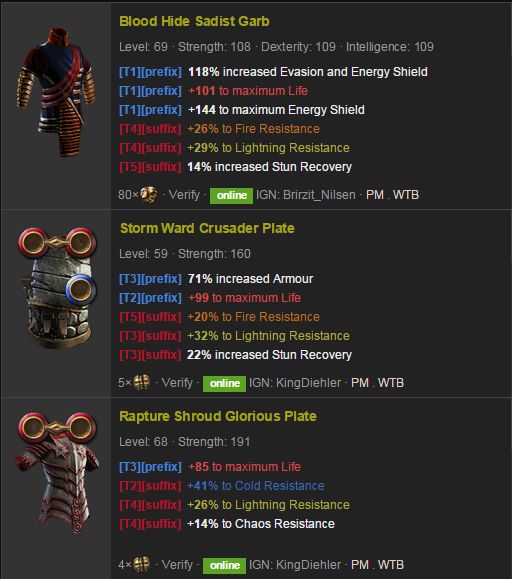Click WTB on Sadist Garb listing
Image resolution: width=512 pixels, height=579 pixels.
coord(406,195)
